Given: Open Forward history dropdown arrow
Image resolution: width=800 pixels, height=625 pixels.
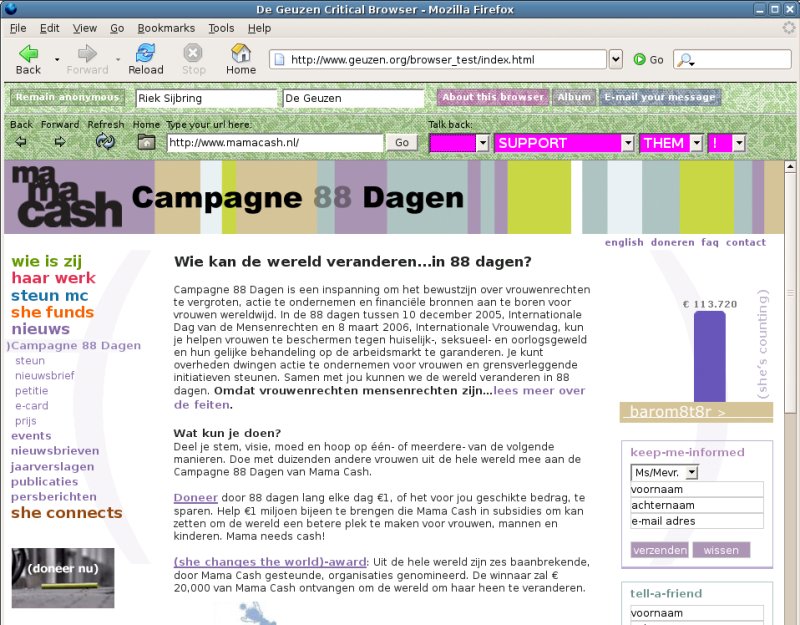Looking at the screenshot, I should [118, 60].
